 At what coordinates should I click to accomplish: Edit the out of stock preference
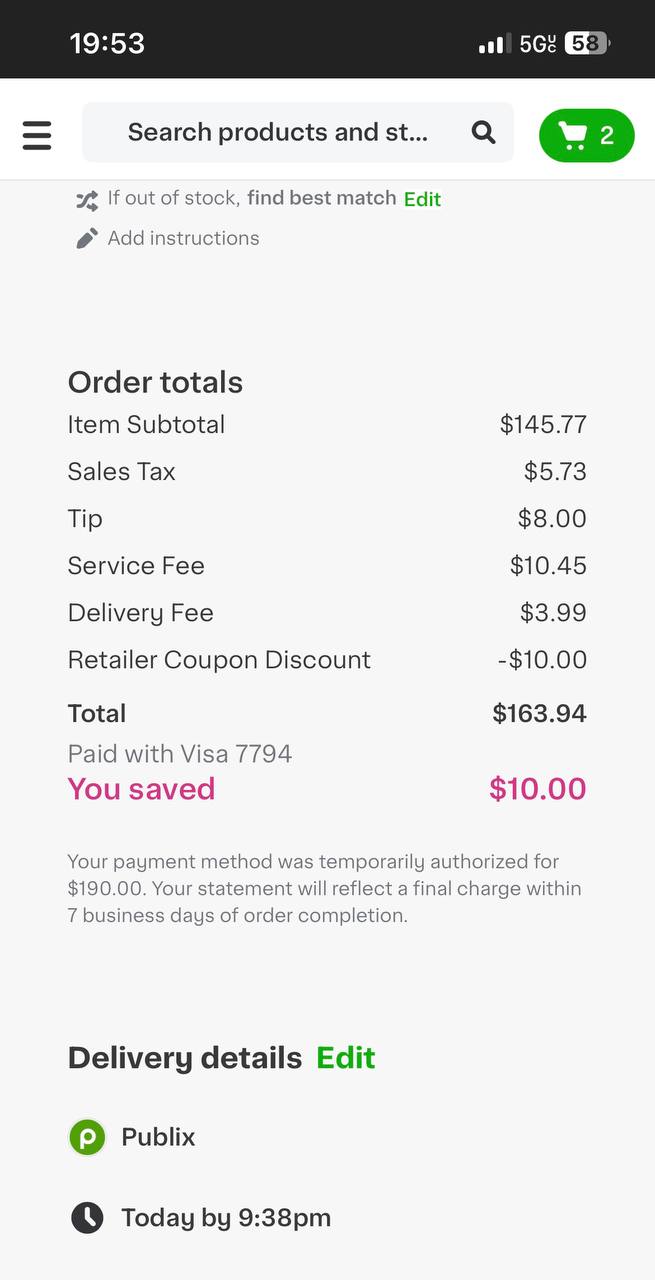click(x=422, y=199)
